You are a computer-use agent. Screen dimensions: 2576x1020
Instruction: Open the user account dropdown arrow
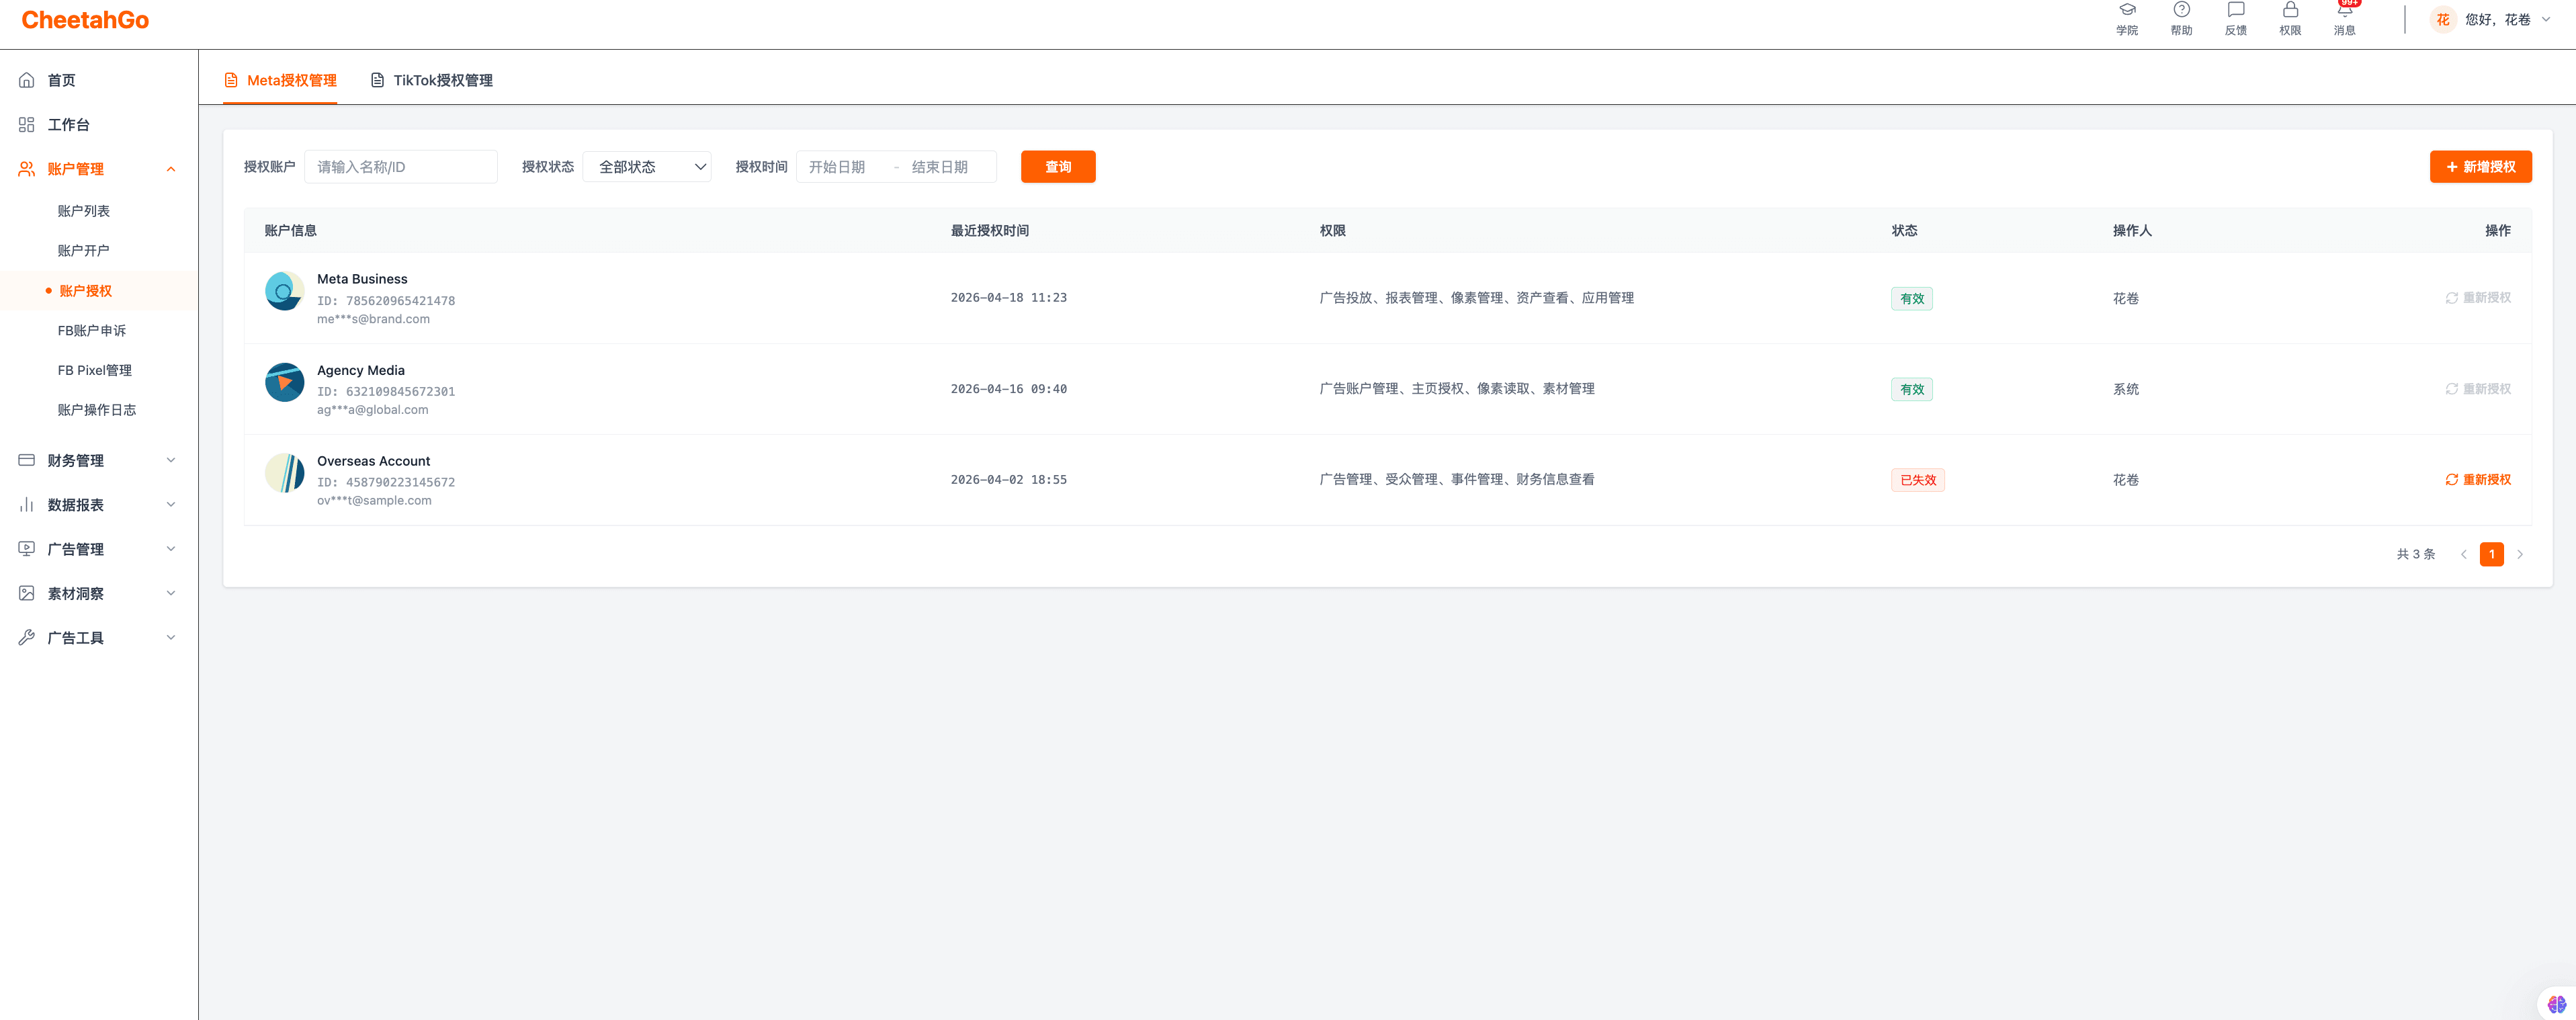(x=2546, y=20)
